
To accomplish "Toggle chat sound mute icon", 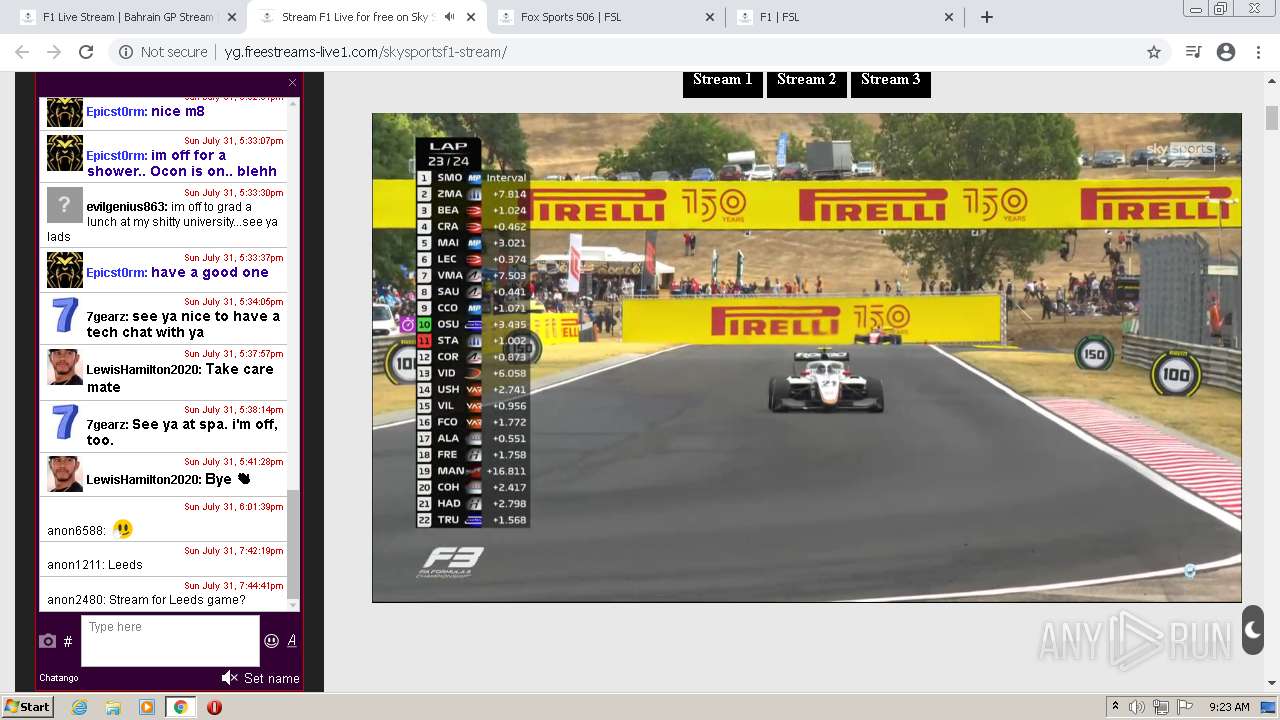I will tap(229, 678).
